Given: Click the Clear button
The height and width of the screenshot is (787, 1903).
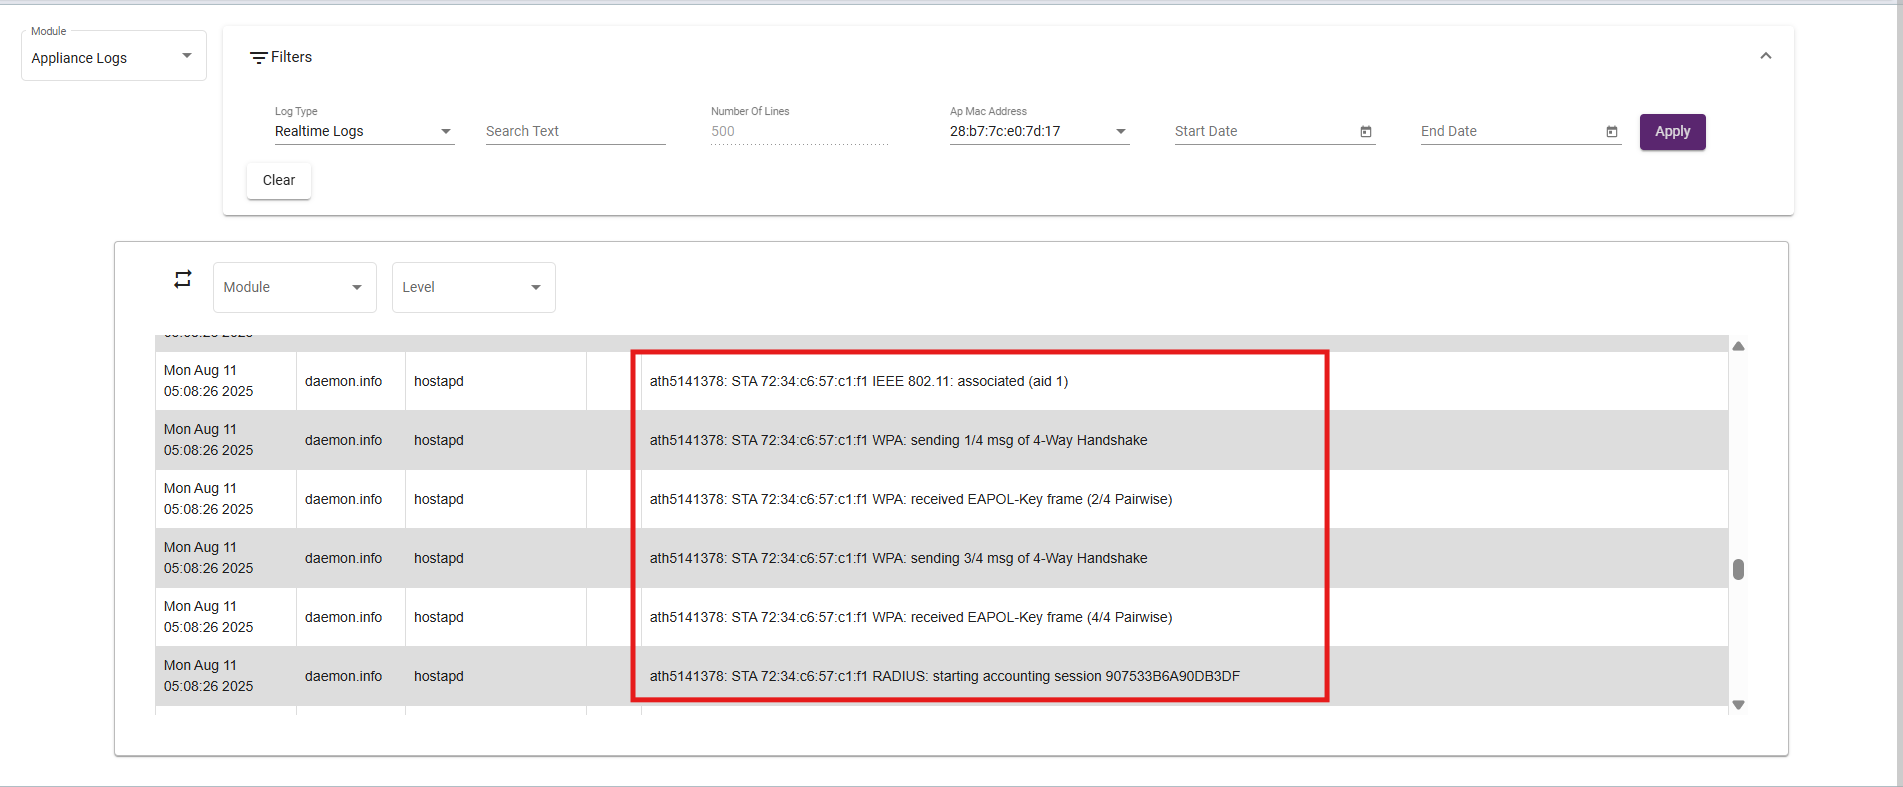Looking at the screenshot, I should pos(279,180).
